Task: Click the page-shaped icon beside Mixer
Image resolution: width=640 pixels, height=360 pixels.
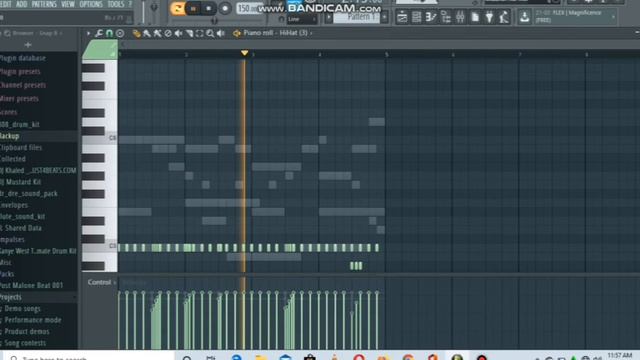Action: point(475,17)
